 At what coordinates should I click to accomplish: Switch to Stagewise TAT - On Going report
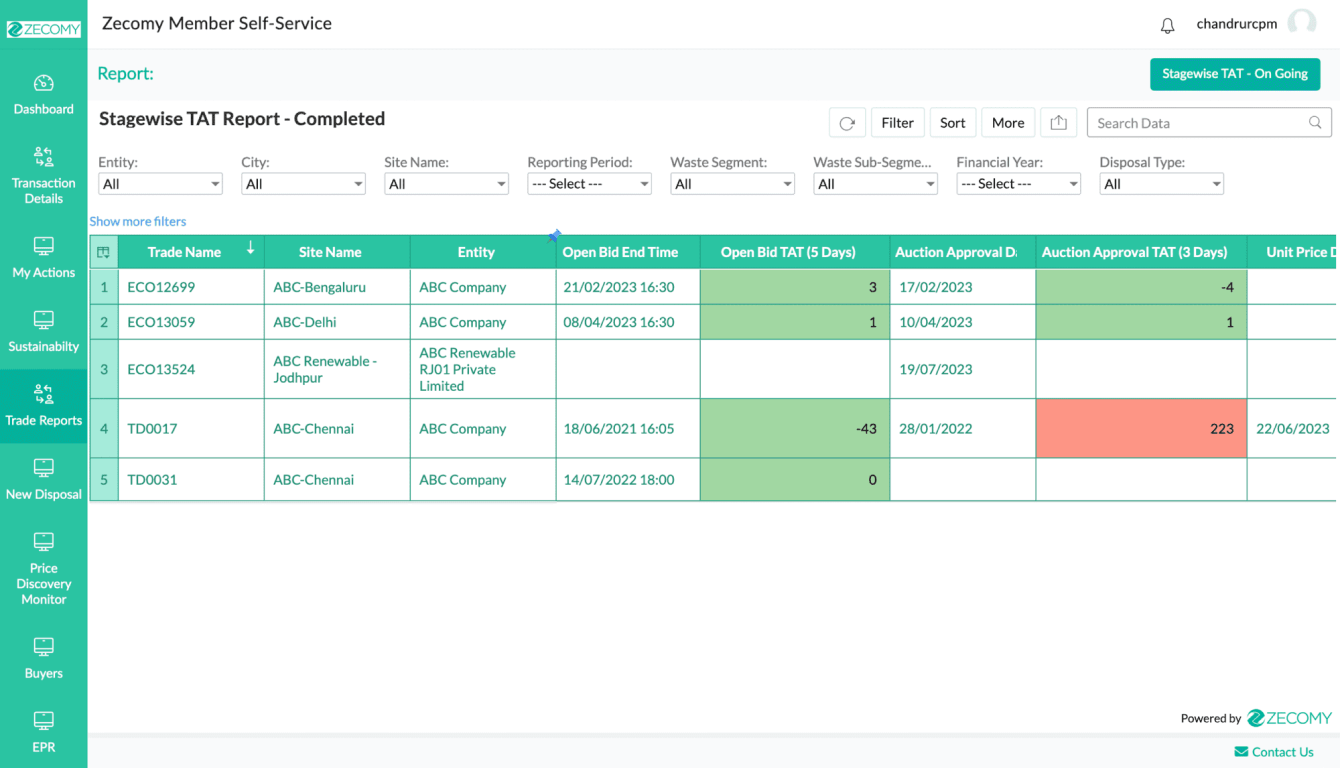coord(1235,74)
